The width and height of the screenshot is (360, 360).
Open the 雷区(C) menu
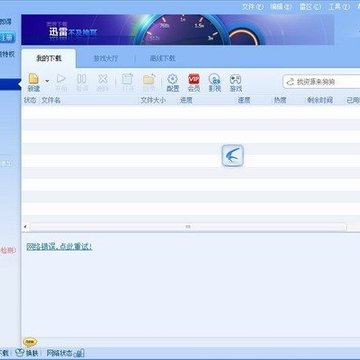pyautogui.click(x=310, y=7)
